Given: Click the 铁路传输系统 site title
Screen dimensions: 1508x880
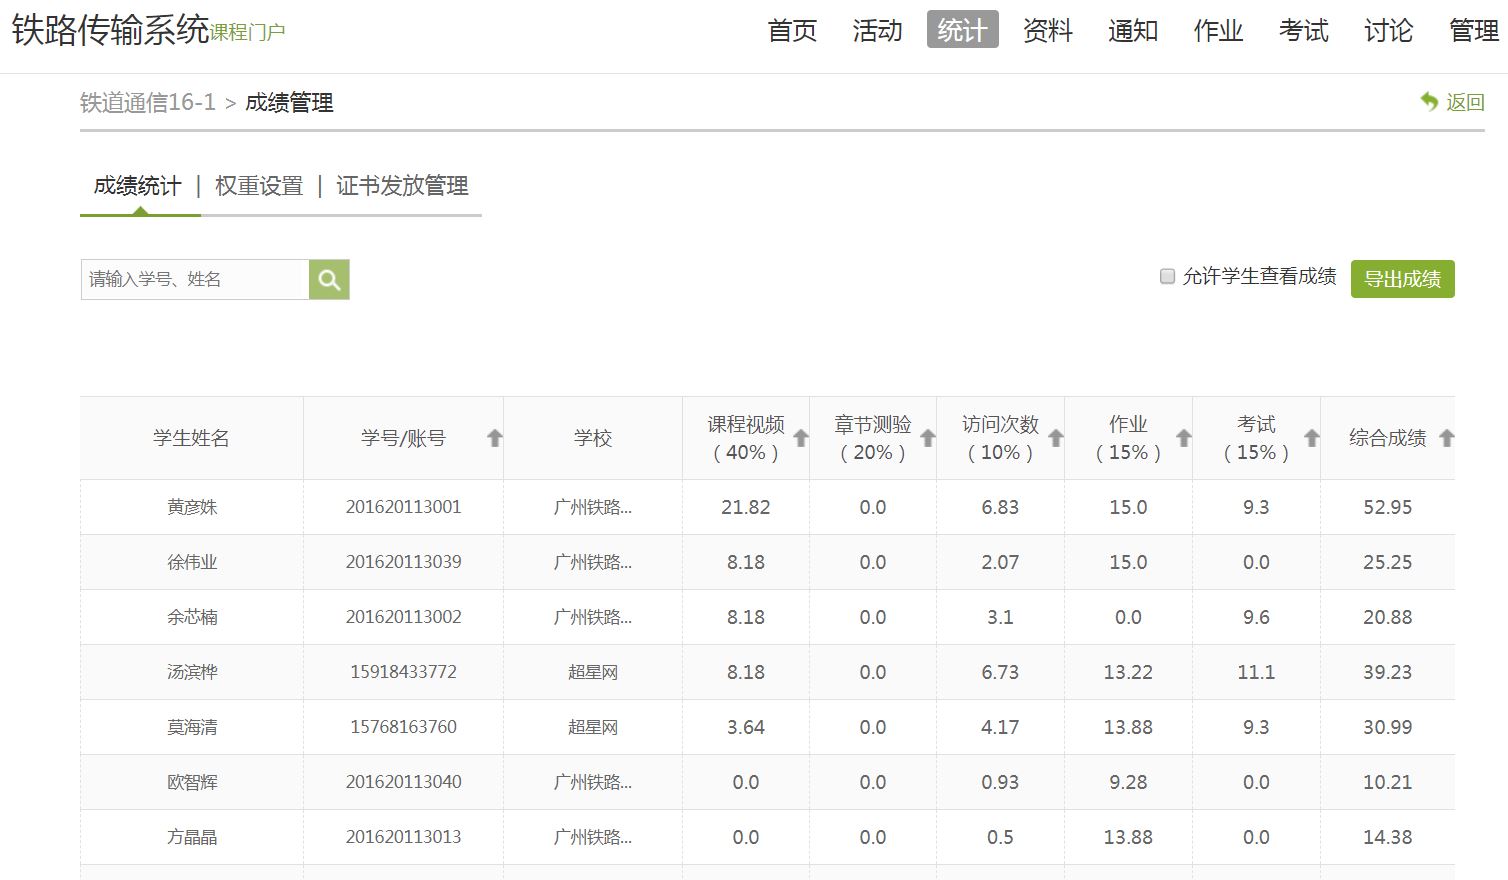Looking at the screenshot, I should pyautogui.click(x=110, y=30).
